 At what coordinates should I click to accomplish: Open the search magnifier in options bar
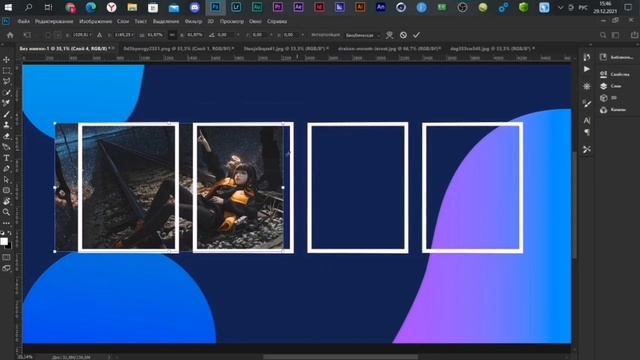(603, 36)
